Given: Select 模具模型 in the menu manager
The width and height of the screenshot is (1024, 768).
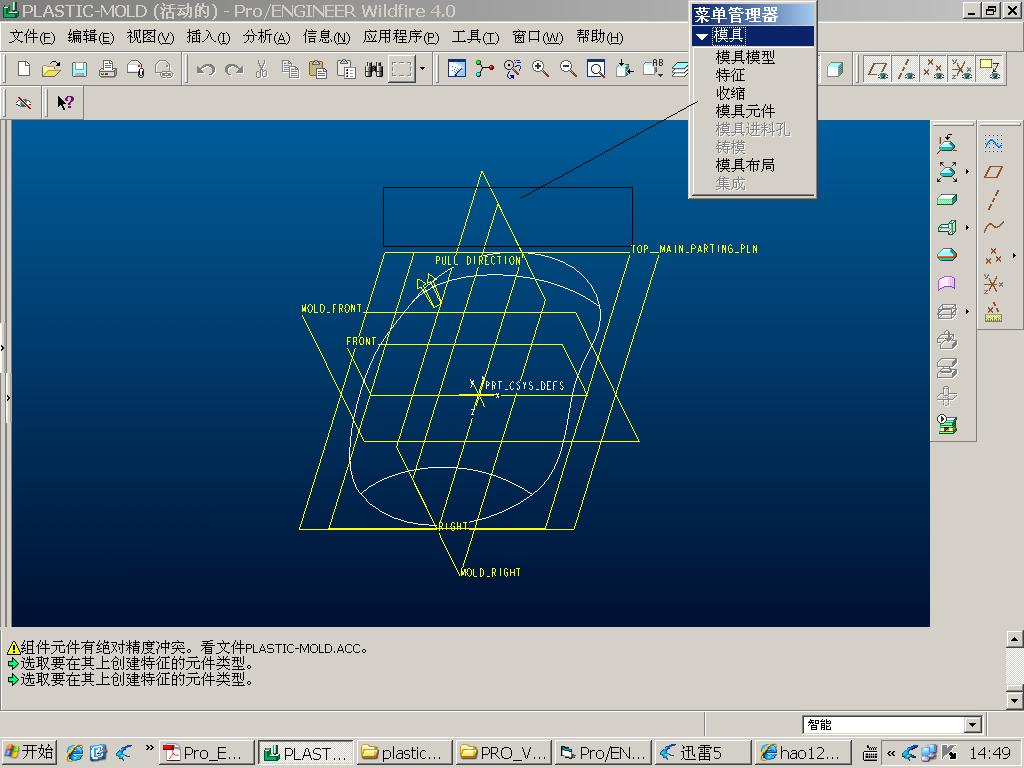Looking at the screenshot, I should (745, 57).
